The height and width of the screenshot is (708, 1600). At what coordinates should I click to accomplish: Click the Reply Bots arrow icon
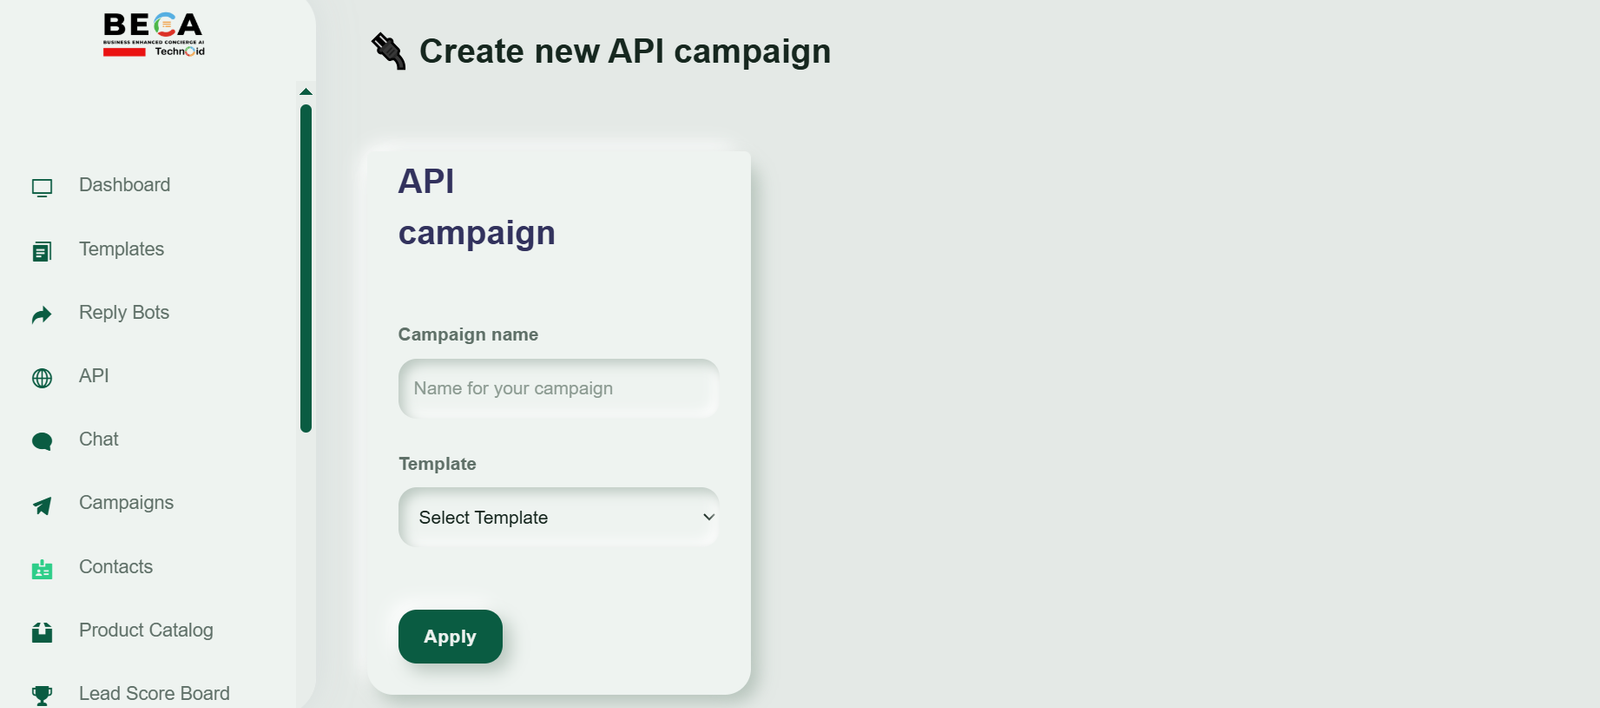point(42,315)
